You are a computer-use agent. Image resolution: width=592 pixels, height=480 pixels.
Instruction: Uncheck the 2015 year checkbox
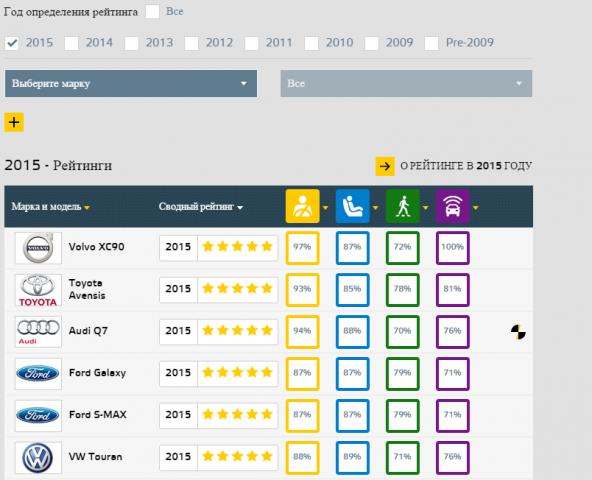12,43
